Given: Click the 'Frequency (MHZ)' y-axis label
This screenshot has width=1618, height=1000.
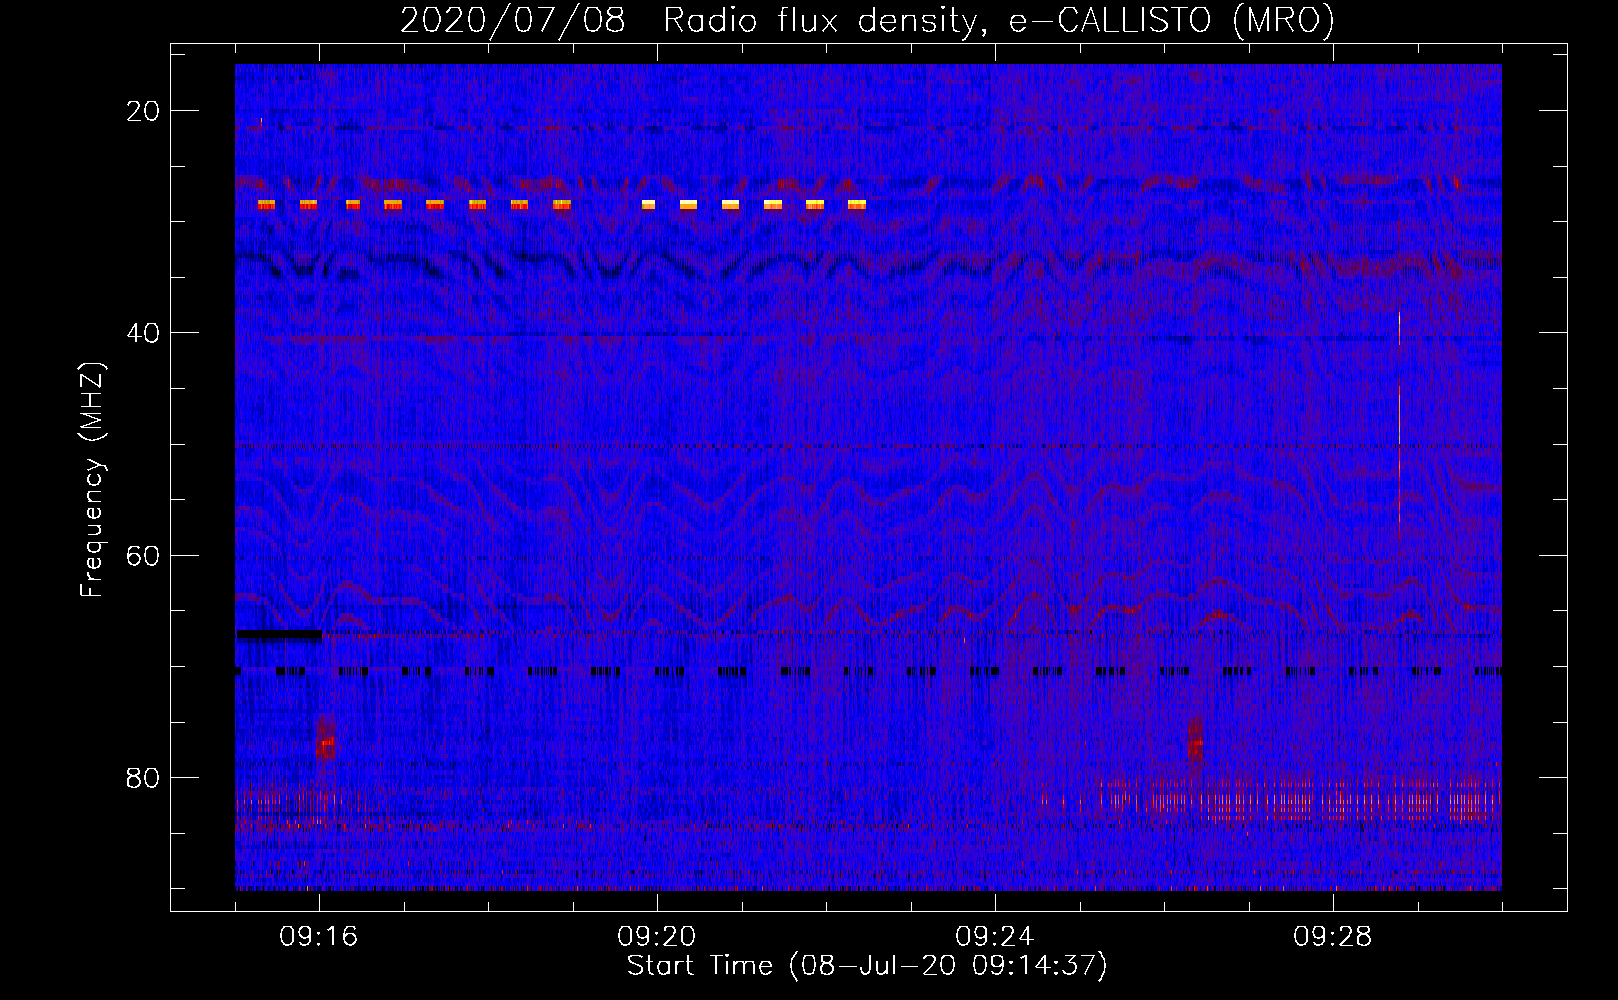Looking at the screenshot, I should pos(92,480).
